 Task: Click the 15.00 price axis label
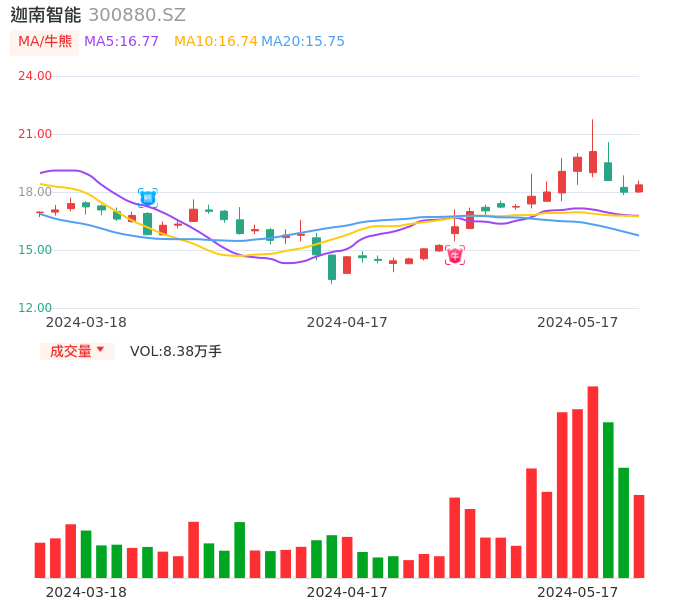click(35, 250)
